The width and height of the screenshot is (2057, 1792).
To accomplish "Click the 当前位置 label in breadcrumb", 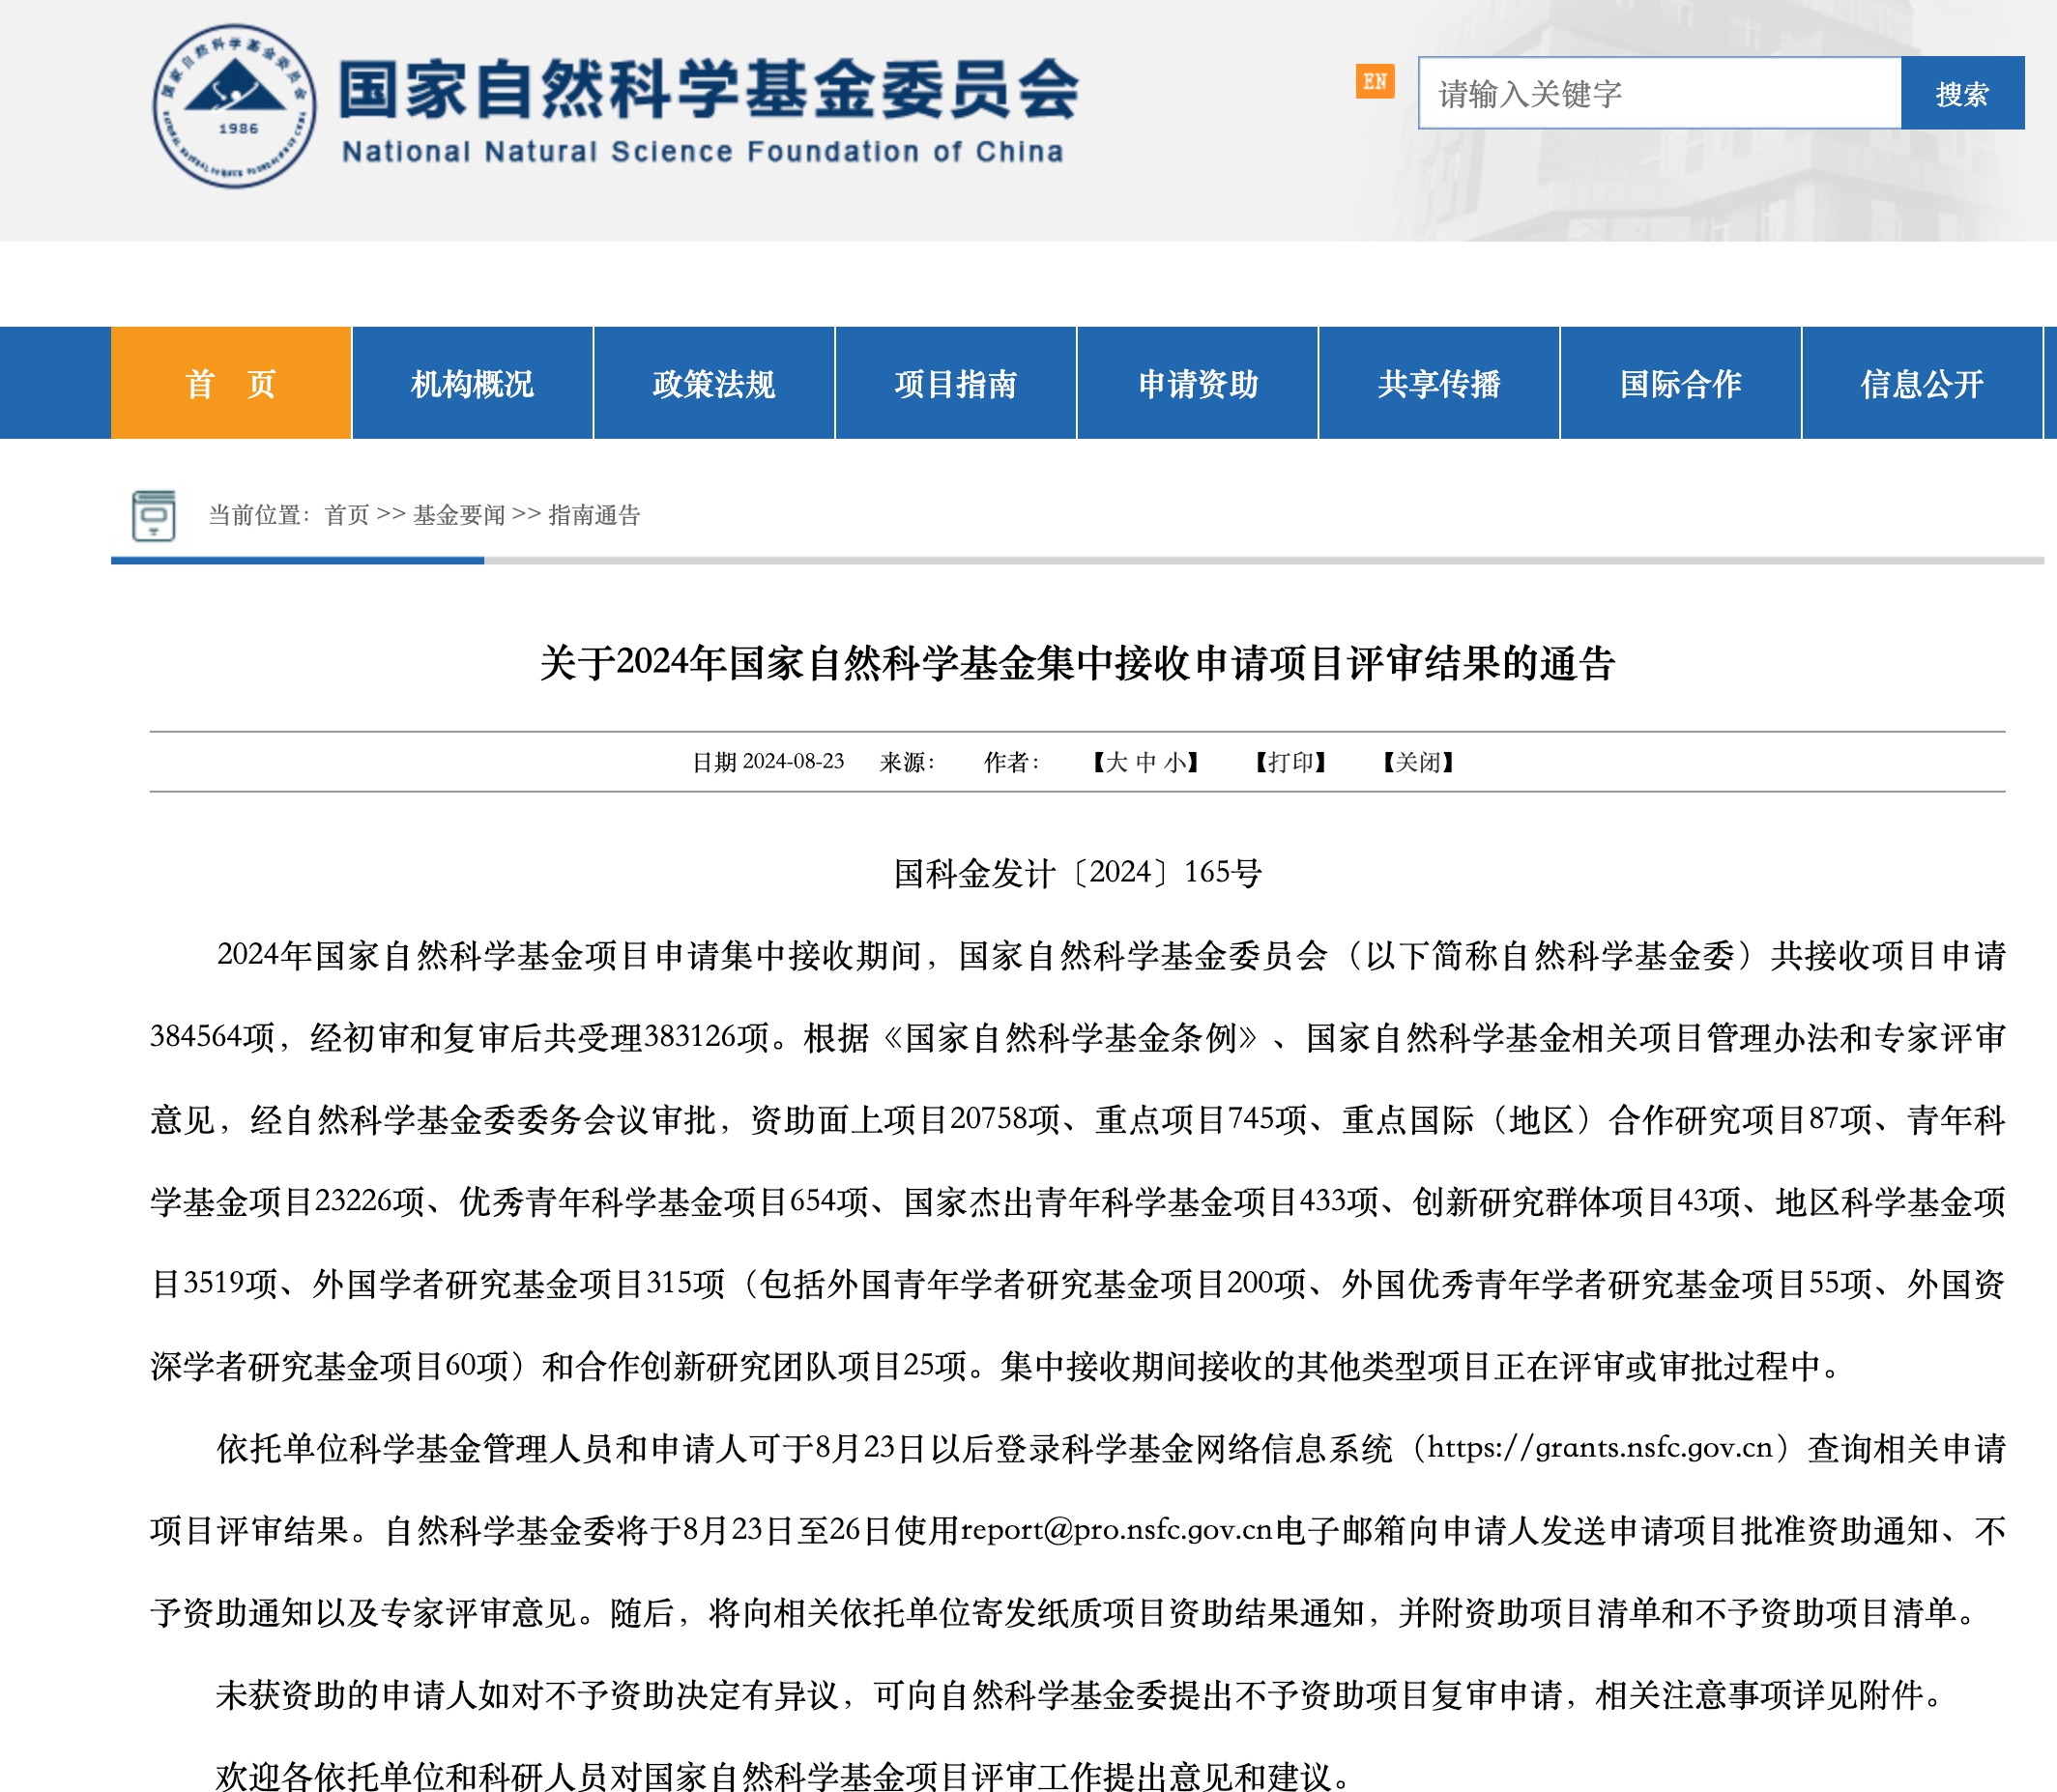I will [259, 515].
